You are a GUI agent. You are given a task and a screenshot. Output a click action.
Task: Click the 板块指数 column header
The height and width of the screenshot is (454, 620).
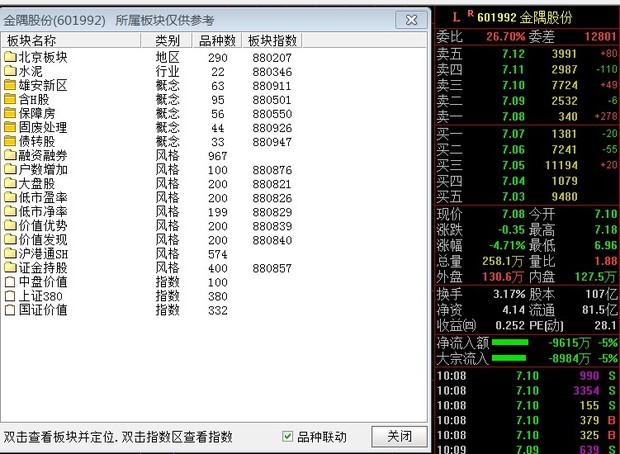coord(271,41)
